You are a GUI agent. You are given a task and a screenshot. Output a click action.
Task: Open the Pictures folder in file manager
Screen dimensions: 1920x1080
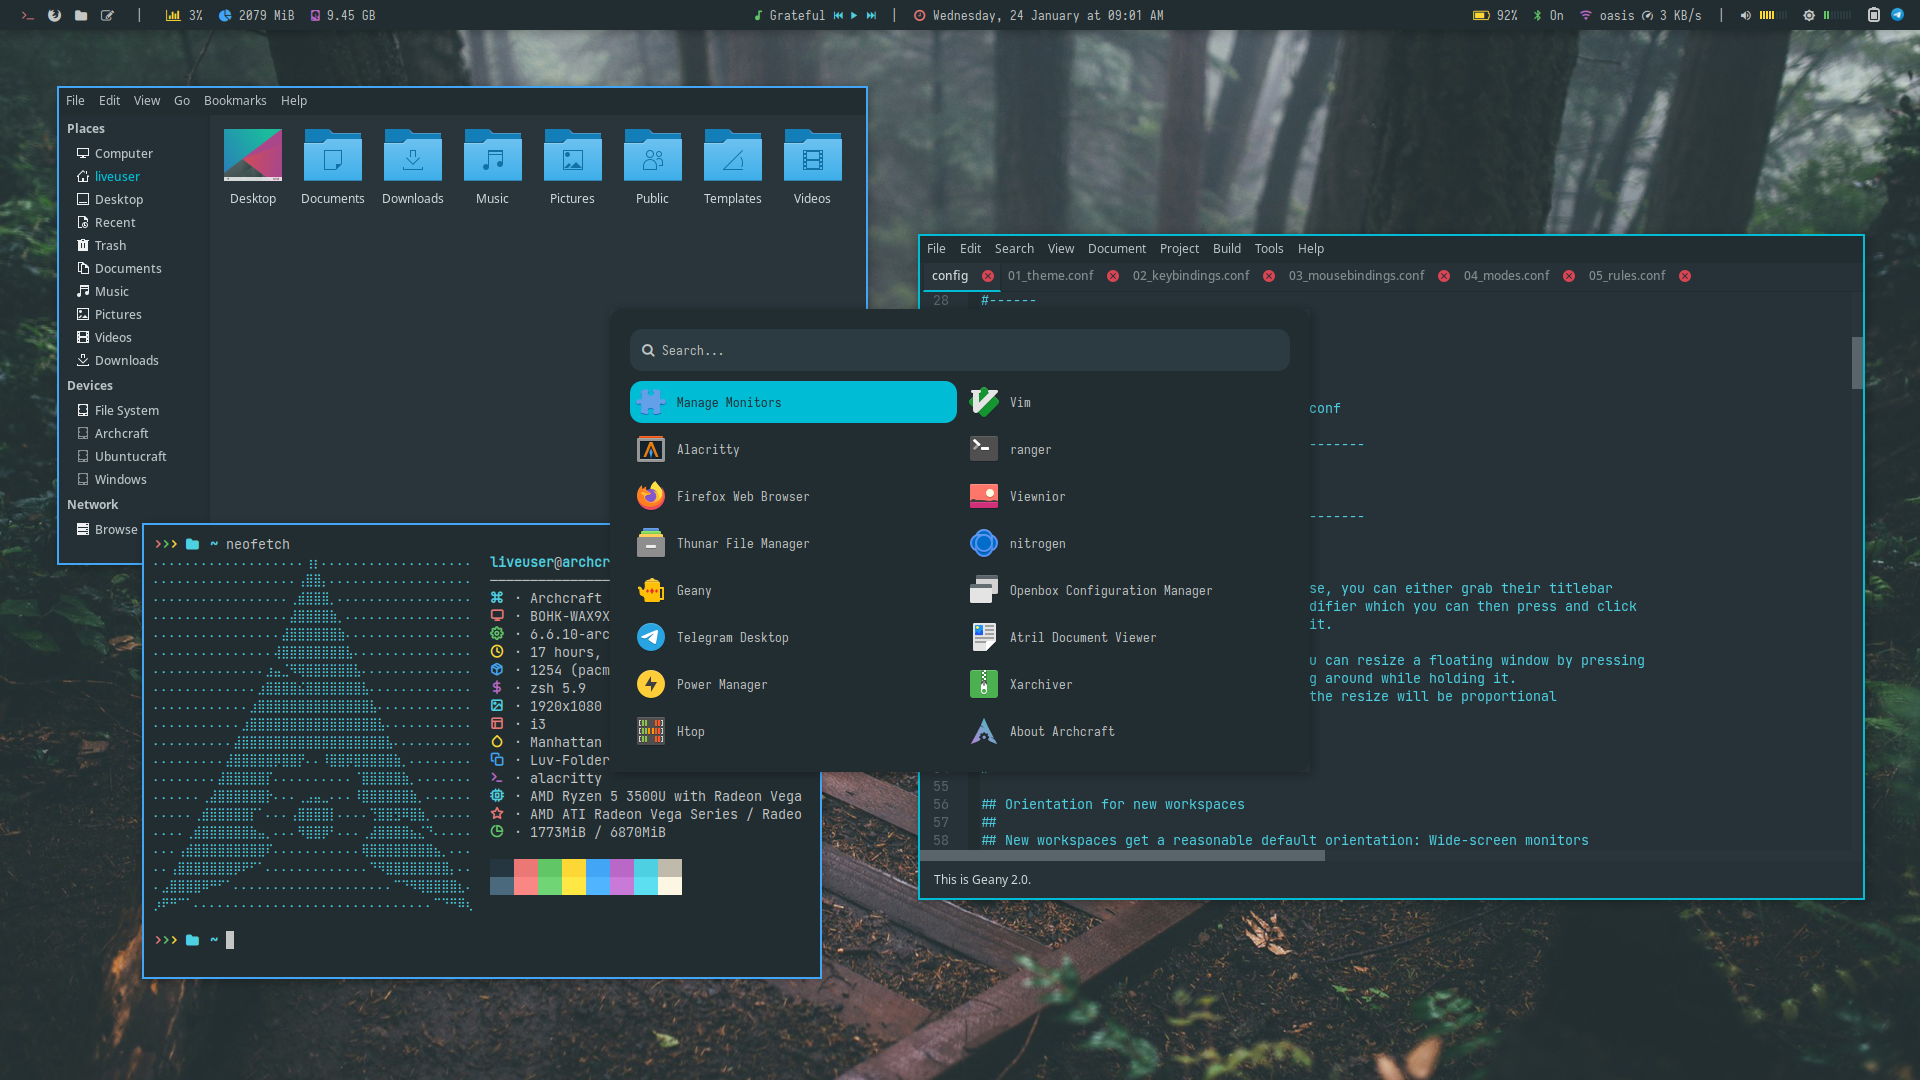coord(572,157)
